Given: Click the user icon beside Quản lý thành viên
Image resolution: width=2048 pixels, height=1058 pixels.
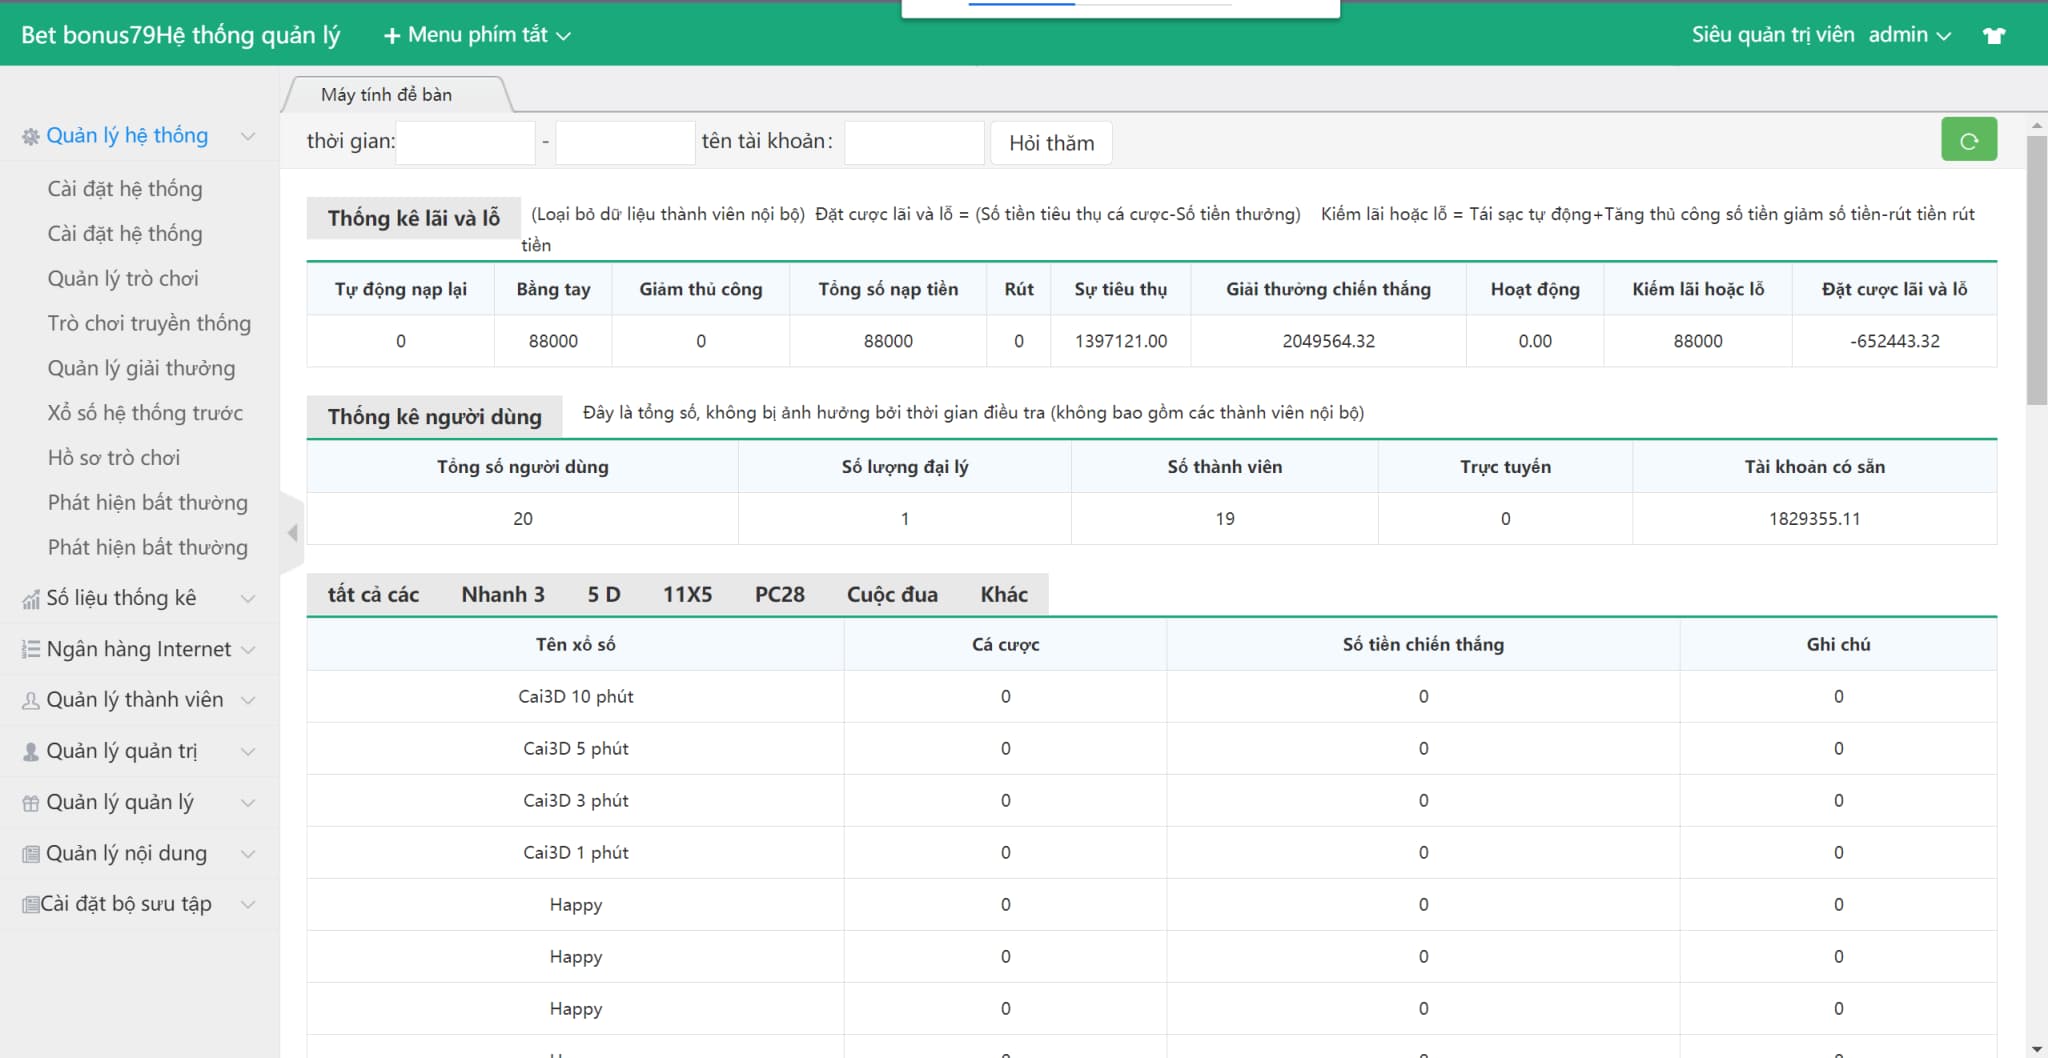Looking at the screenshot, I should (31, 700).
